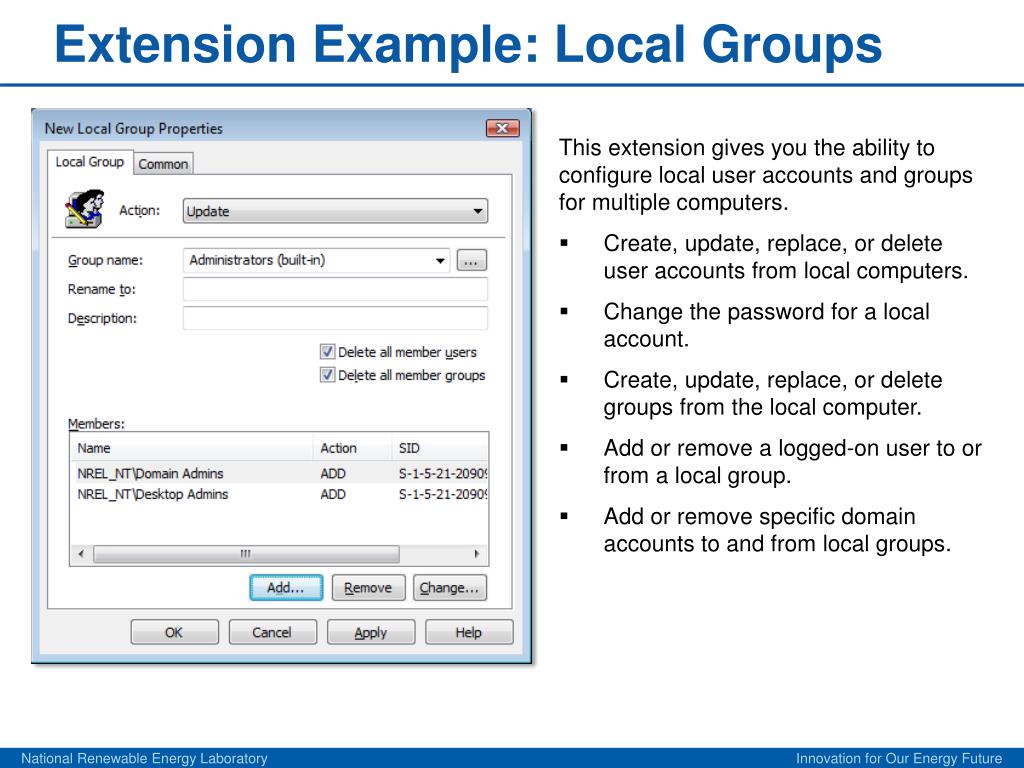The width and height of the screenshot is (1024, 768).
Task: Uncheck Delete all member users
Action: (327, 352)
